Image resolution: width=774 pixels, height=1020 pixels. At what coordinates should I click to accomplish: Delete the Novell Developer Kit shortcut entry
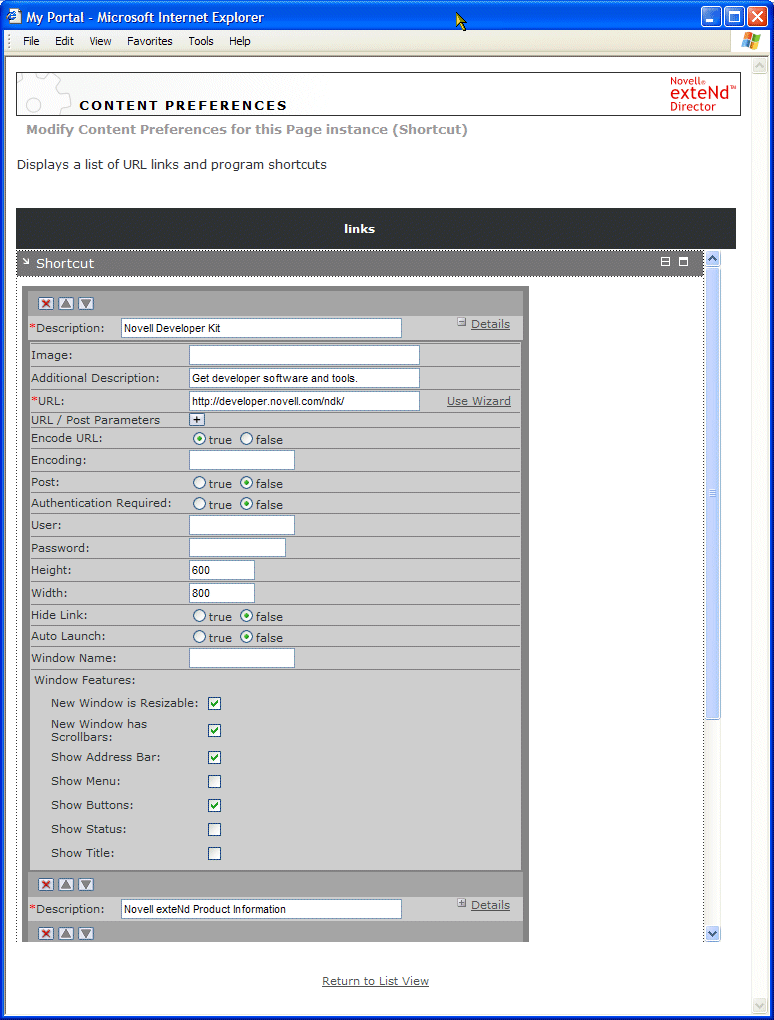pos(46,304)
